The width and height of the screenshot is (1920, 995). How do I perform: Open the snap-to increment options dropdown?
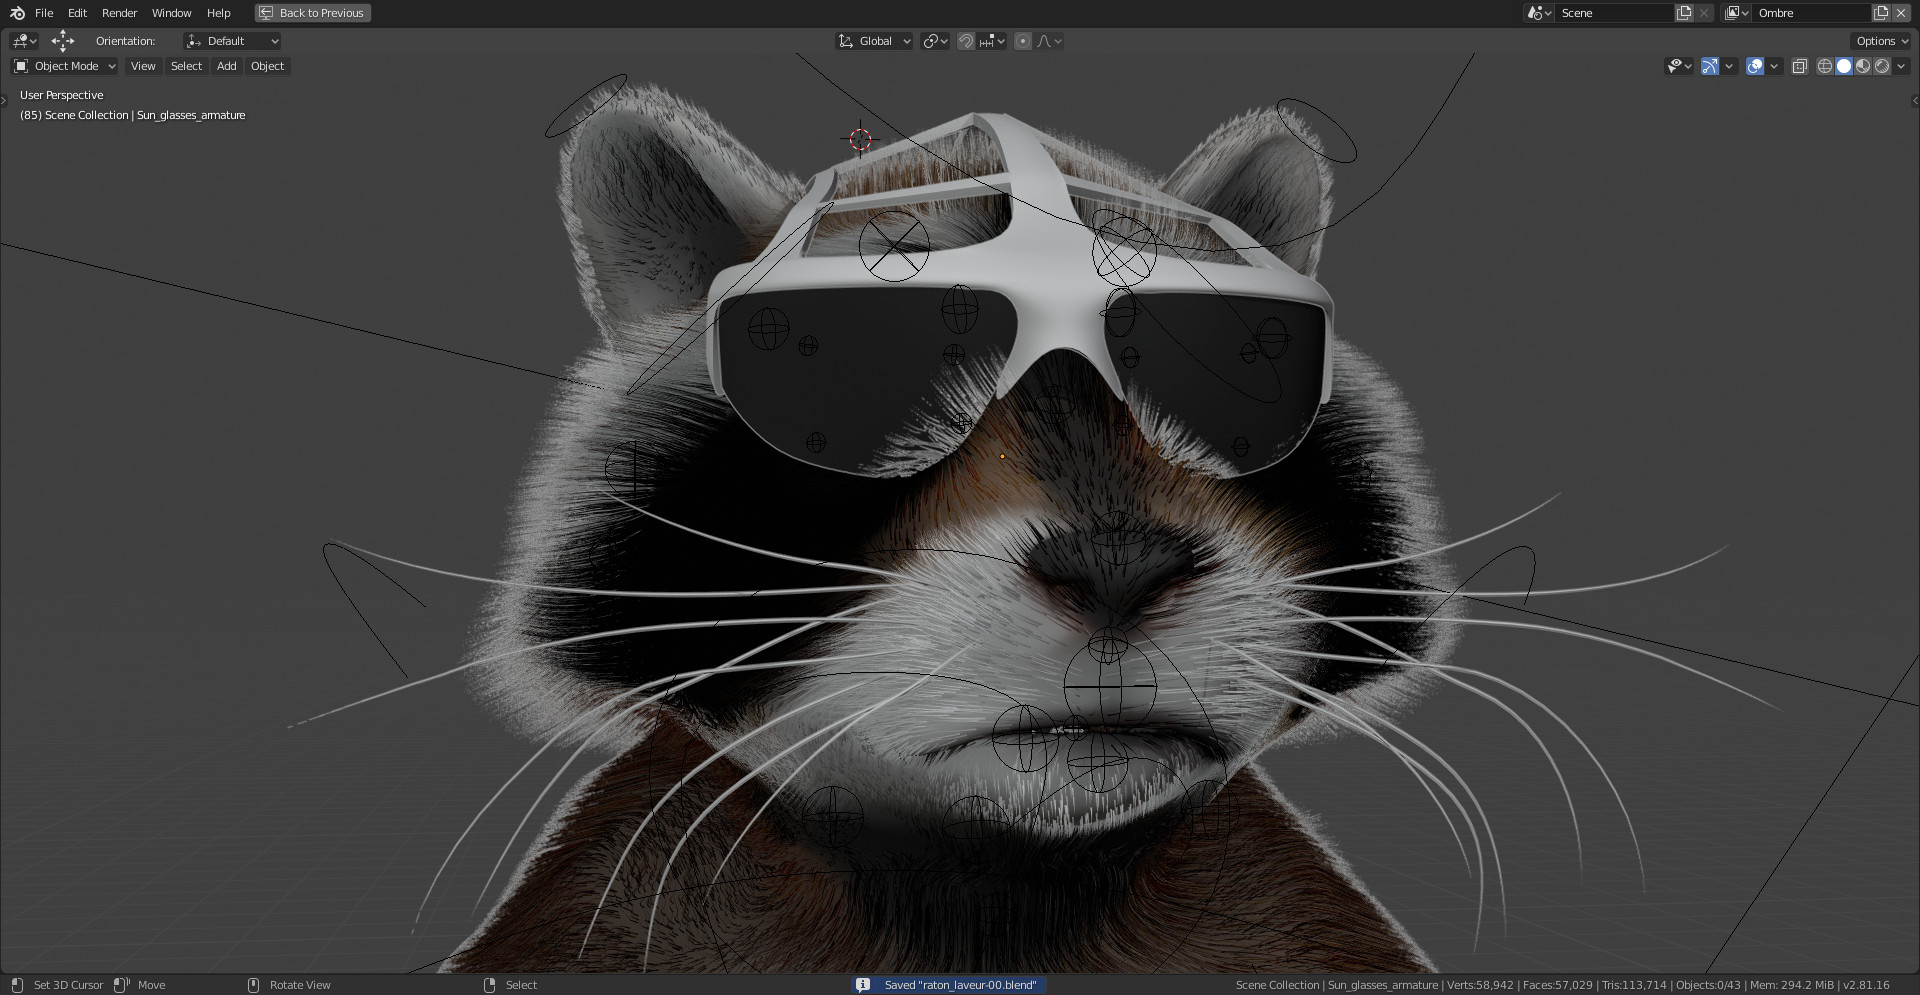(993, 41)
